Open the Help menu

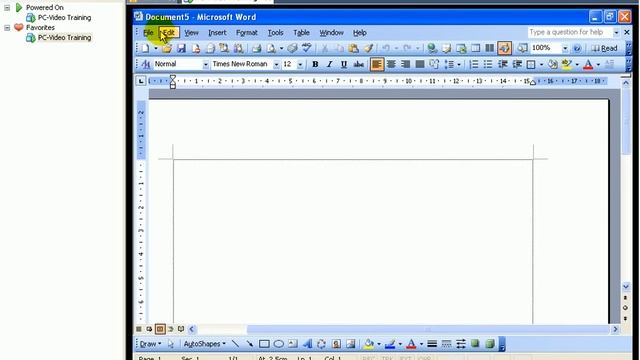tap(360, 33)
